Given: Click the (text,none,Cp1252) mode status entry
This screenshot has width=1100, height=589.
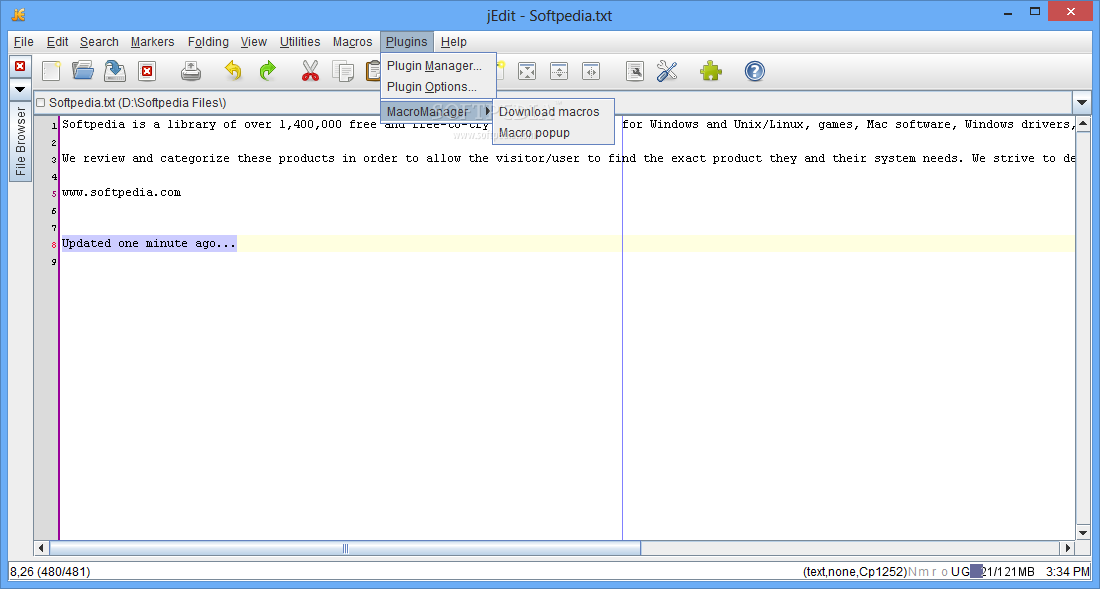Looking at the screenshot, I should pos(854,571).
